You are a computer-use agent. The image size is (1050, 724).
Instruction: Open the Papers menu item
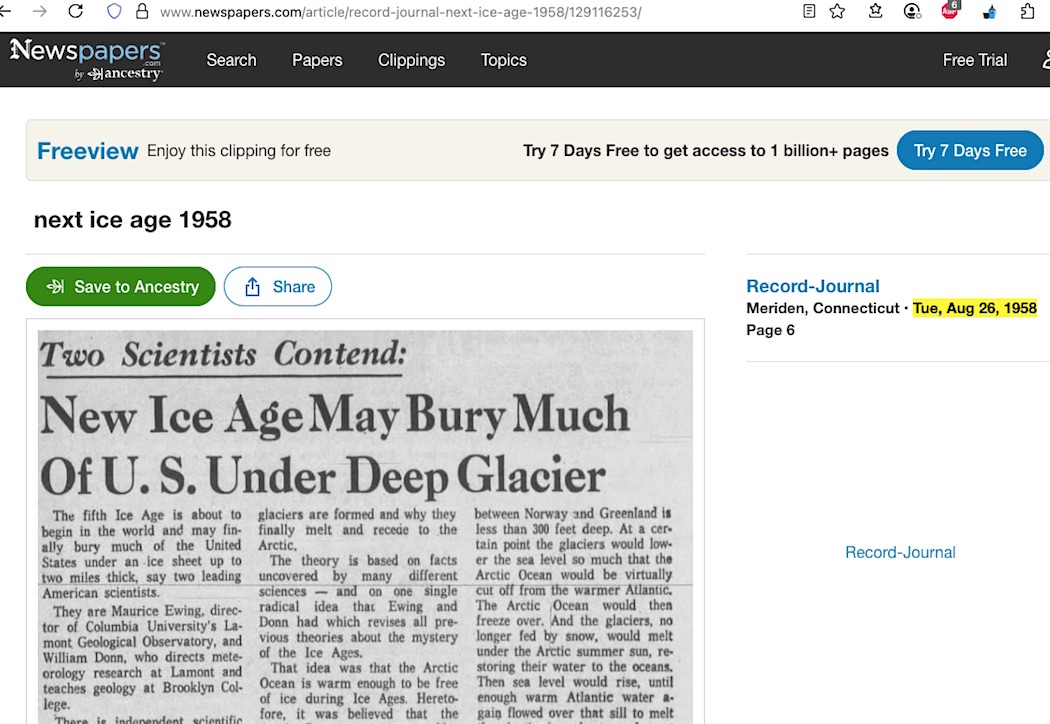tap(317, 60)
